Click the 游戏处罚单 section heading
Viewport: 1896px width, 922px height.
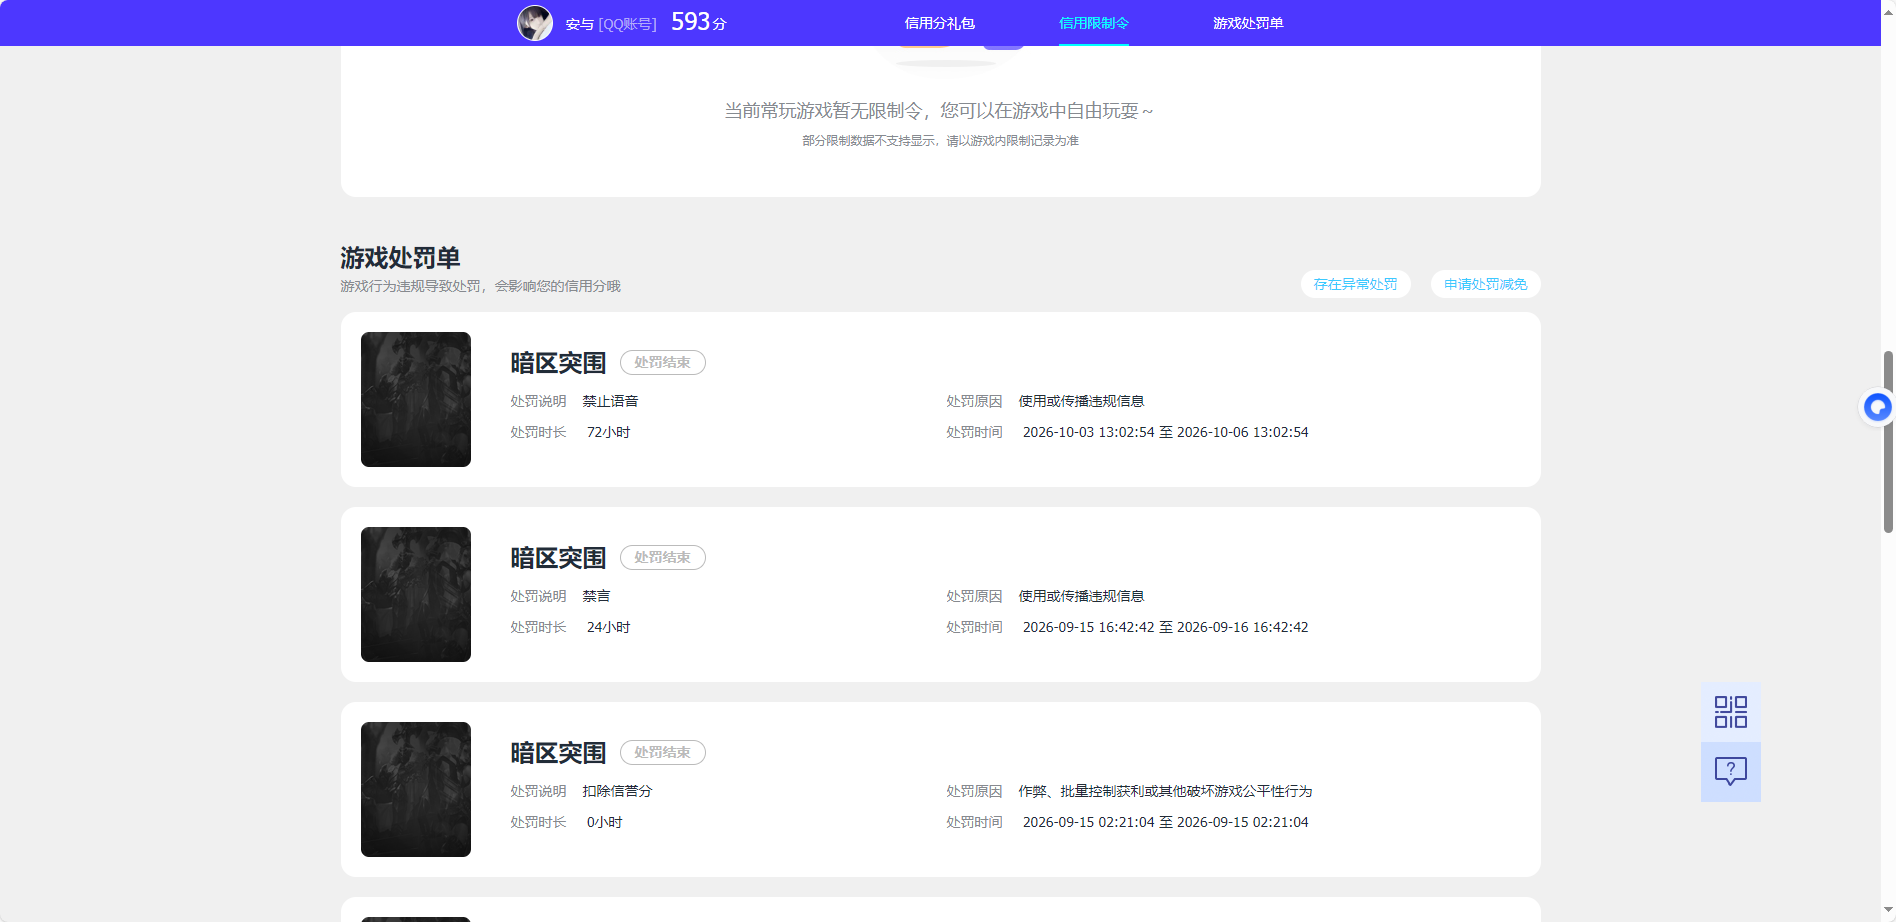pos(400,258)
